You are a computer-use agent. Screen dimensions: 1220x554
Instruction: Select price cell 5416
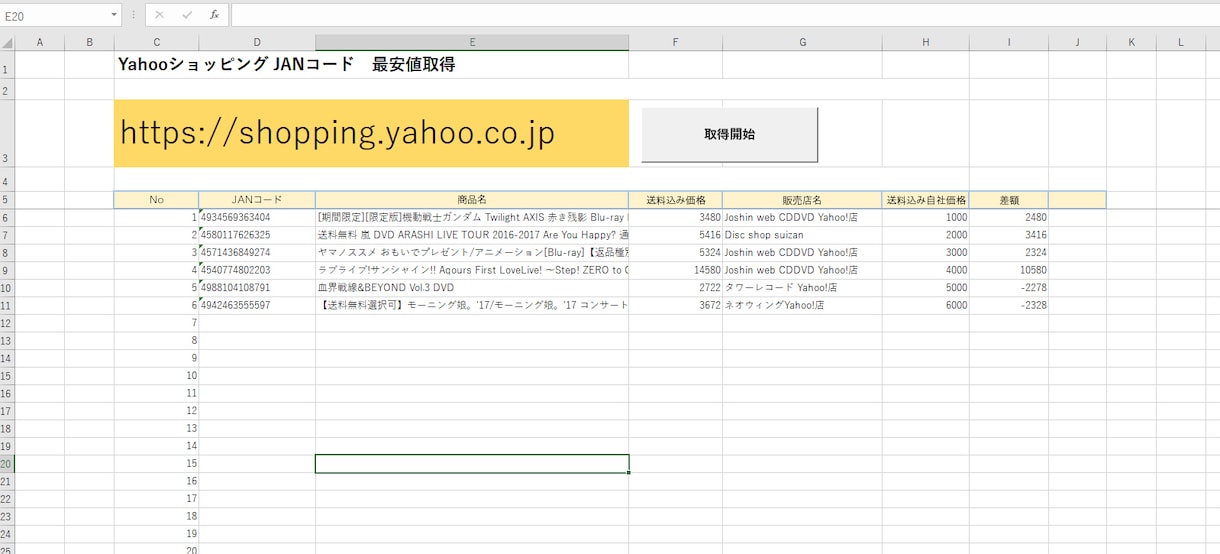tap(676, 235)
